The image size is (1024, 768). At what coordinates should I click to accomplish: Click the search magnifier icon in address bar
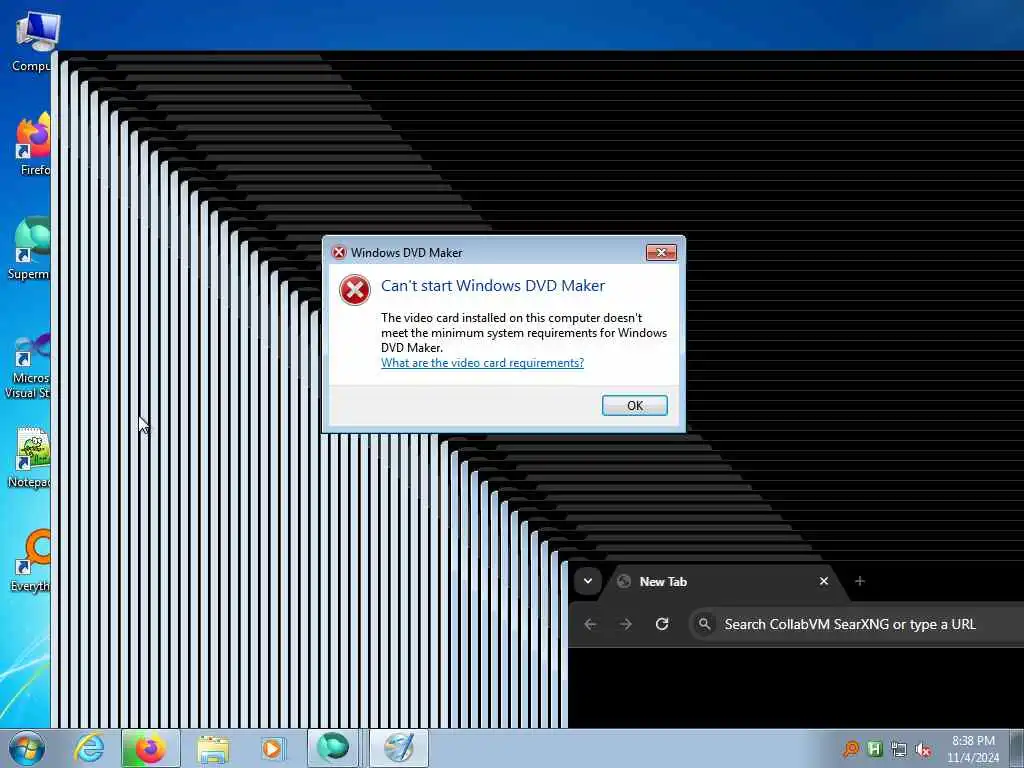705,624
